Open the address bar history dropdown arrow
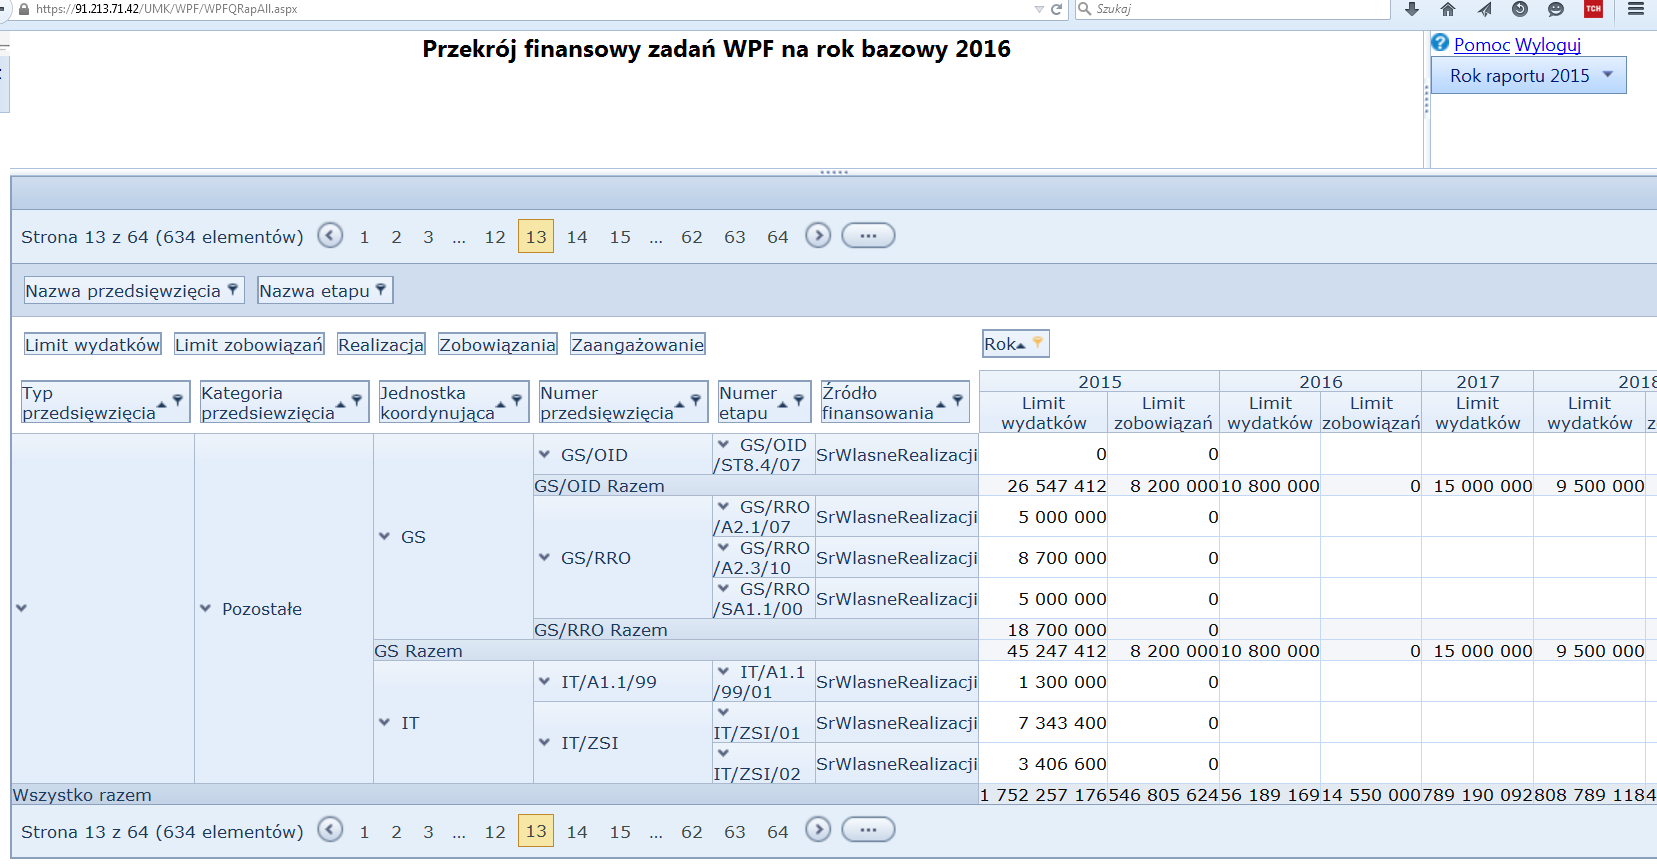This screenshot has width=1657, height=865. click(x=1039, y=9)
